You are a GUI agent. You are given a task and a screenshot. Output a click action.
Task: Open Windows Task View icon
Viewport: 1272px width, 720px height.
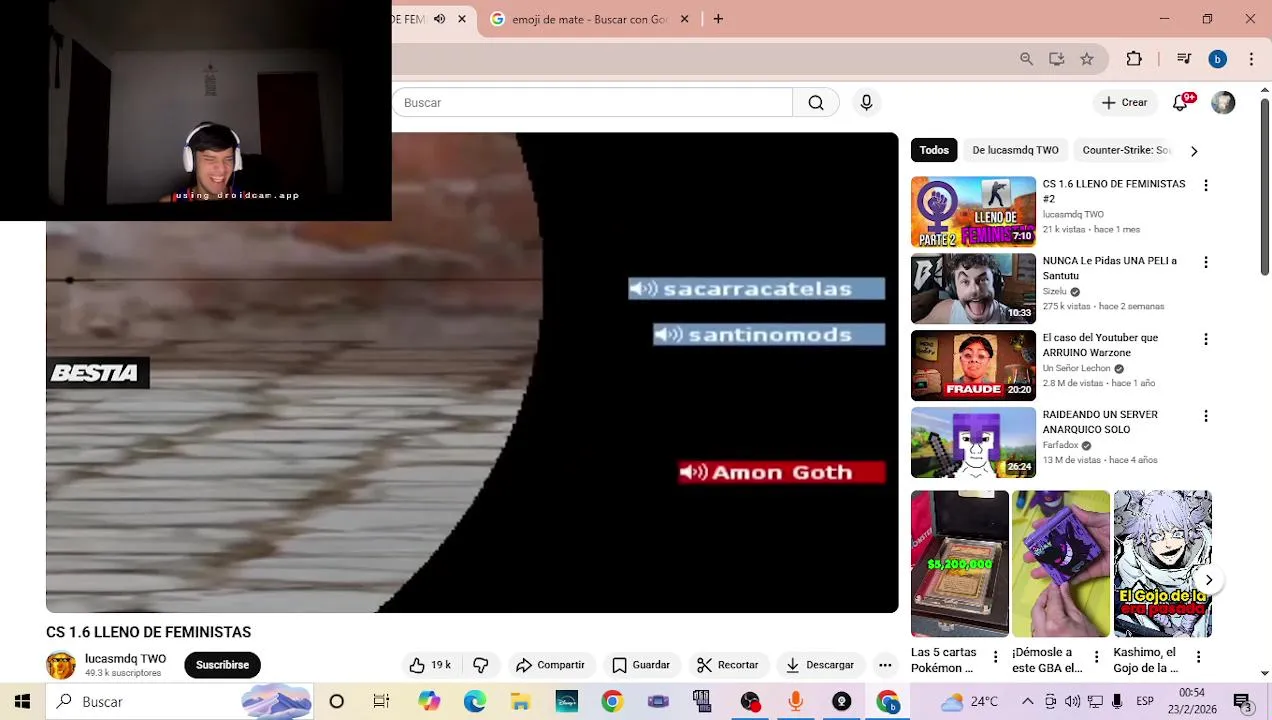(381, 702)
